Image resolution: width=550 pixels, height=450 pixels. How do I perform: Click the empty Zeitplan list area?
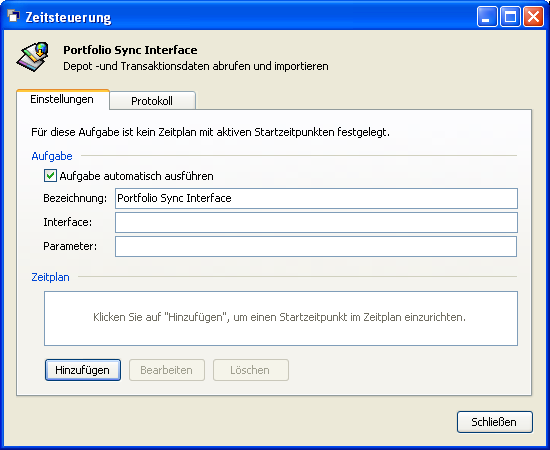[281, 318]
